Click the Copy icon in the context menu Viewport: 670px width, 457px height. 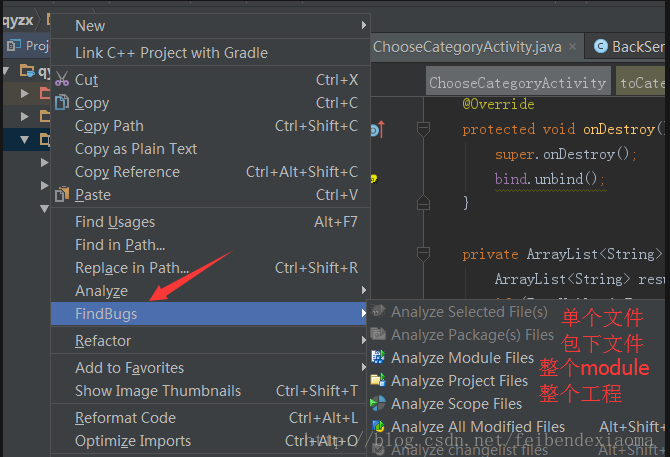pos(61,103)
